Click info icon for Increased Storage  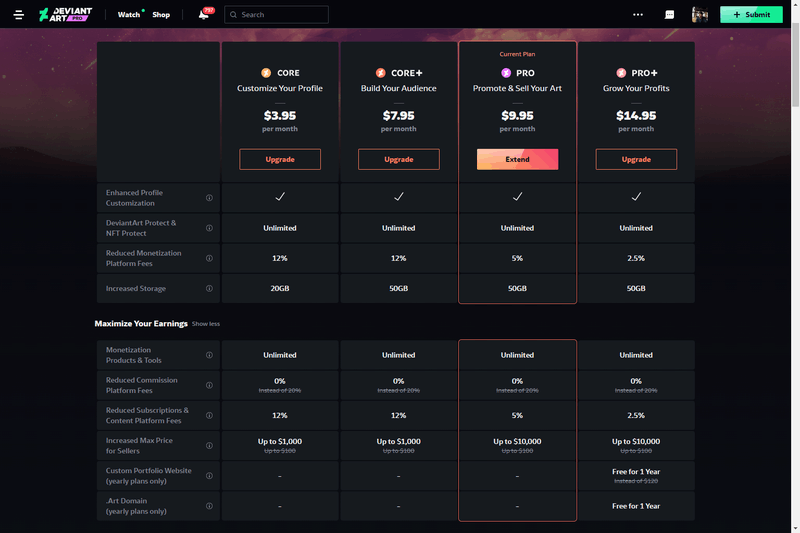[209, 289]
